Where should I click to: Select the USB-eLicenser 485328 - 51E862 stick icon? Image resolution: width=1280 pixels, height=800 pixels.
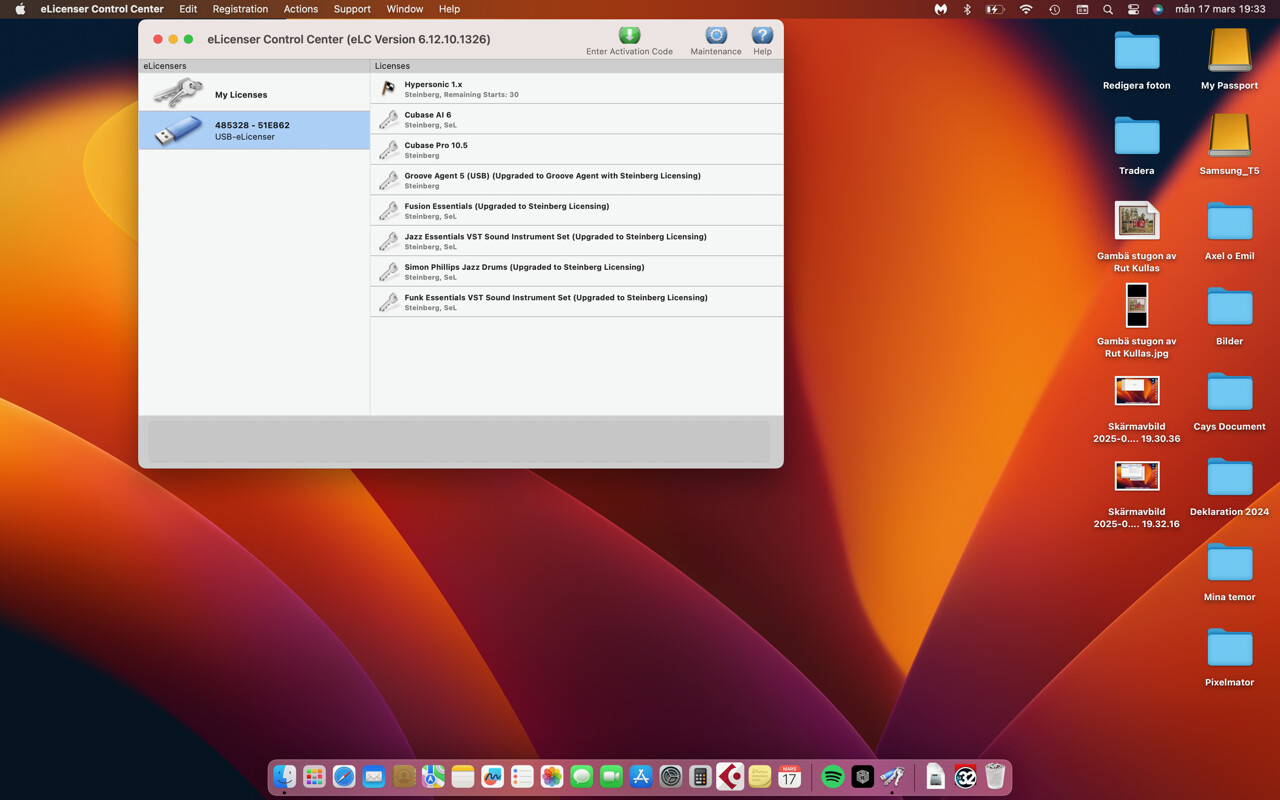tap(179, 130)
